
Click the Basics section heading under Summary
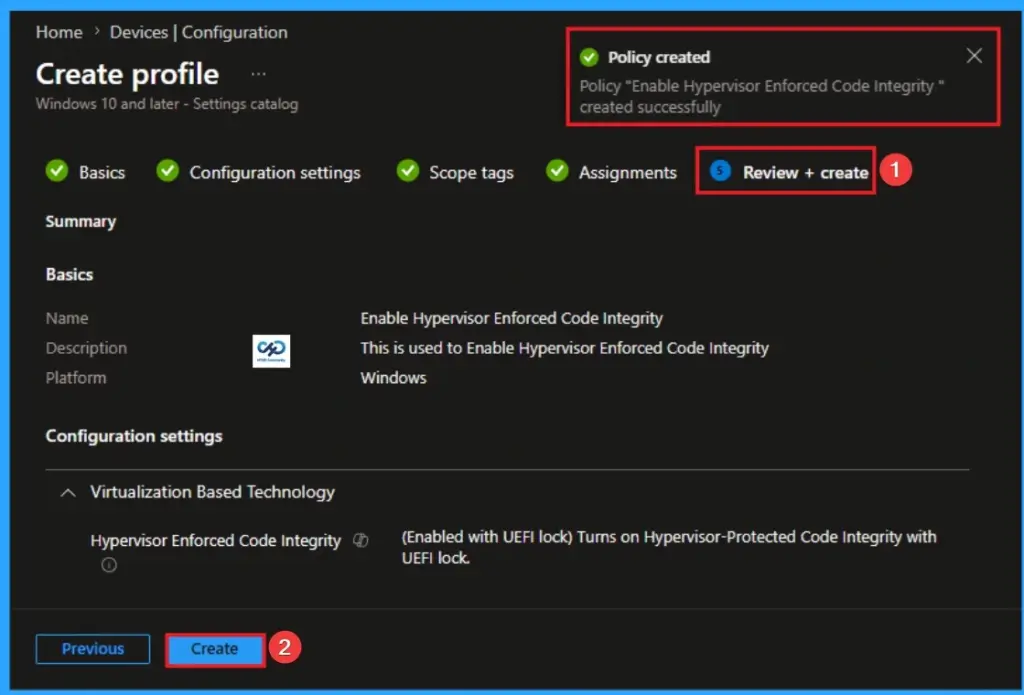69,275
